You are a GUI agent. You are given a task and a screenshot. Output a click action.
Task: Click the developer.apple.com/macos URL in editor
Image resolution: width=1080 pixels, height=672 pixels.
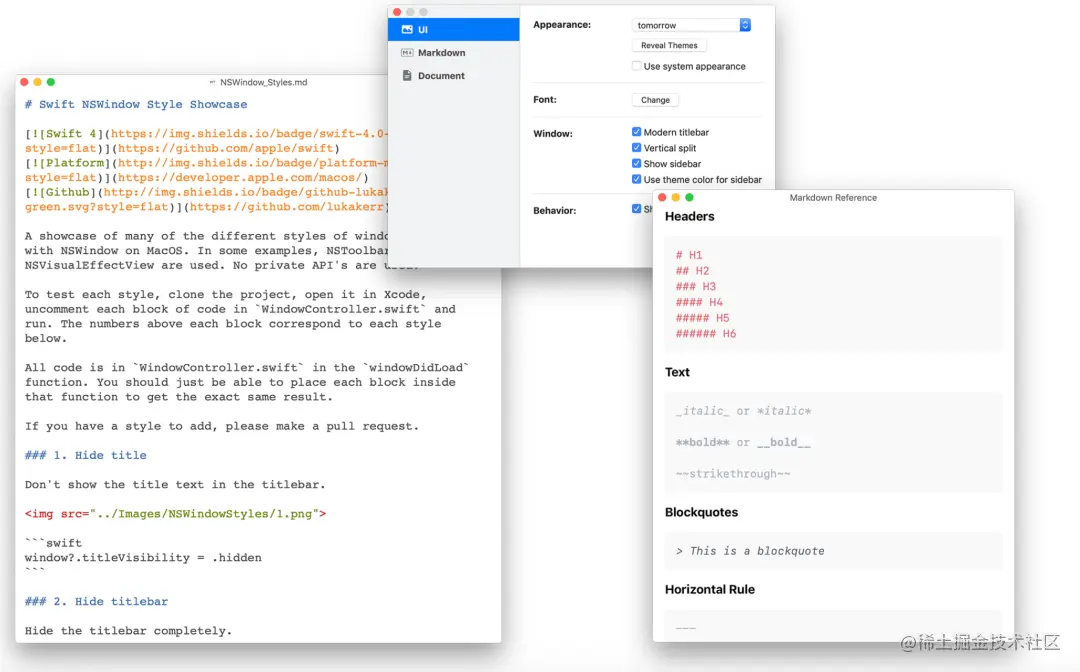click(x=240, y=178)
